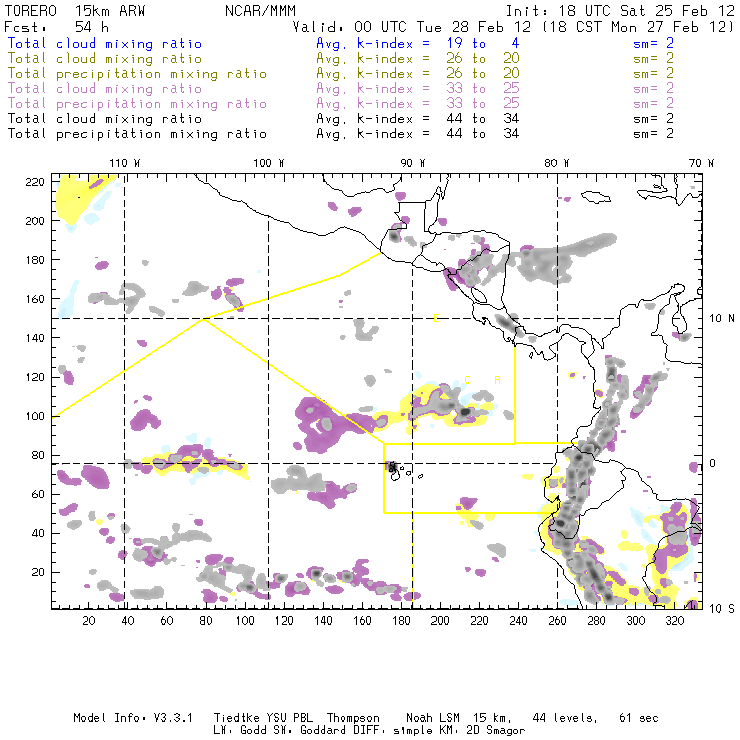This screenshot has height=740, width=740.
Task: Click the yellow "E" marker letter on the map
Action: pyautogui.click(x=437, y=319)
